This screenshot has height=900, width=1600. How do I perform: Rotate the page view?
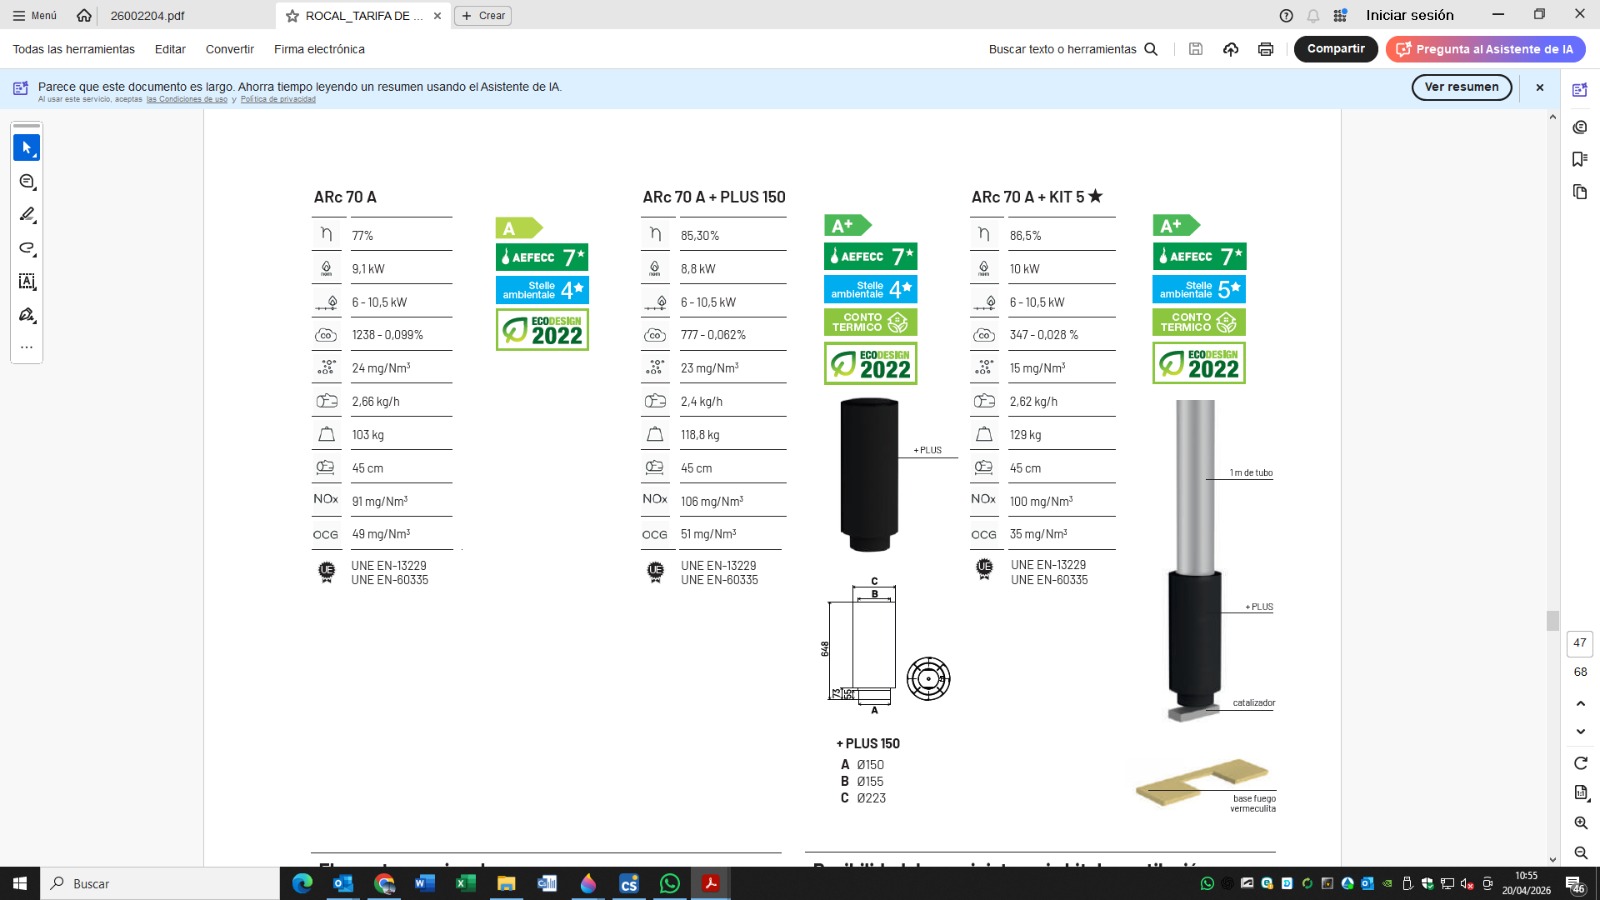pos(1581,763)
